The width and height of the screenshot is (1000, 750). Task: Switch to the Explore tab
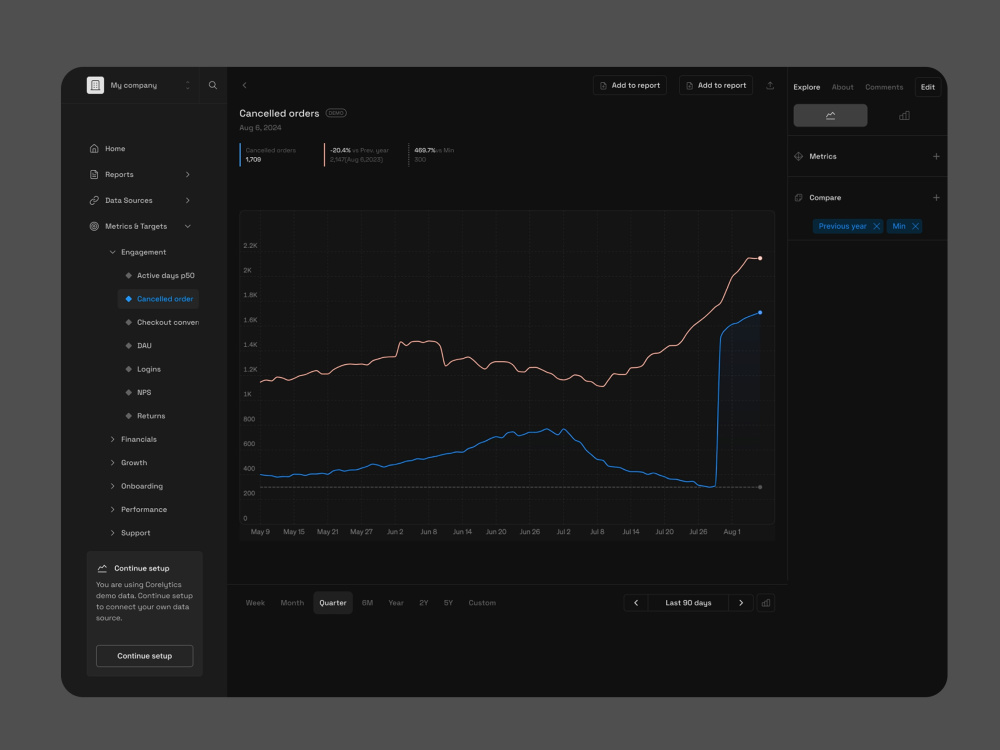pyautogui.click(x=807, y=87)
